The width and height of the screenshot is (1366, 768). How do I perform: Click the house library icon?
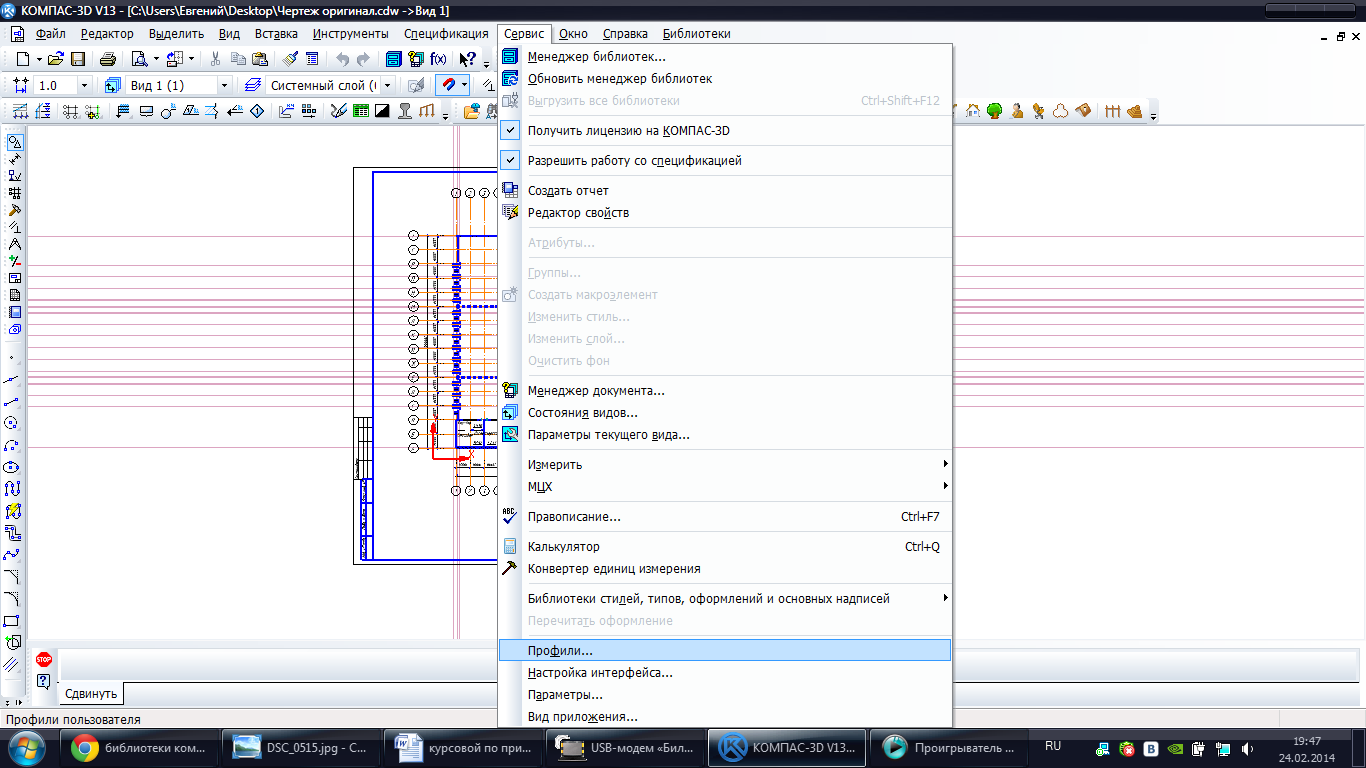pyautogui.click(x=973, y=111)
